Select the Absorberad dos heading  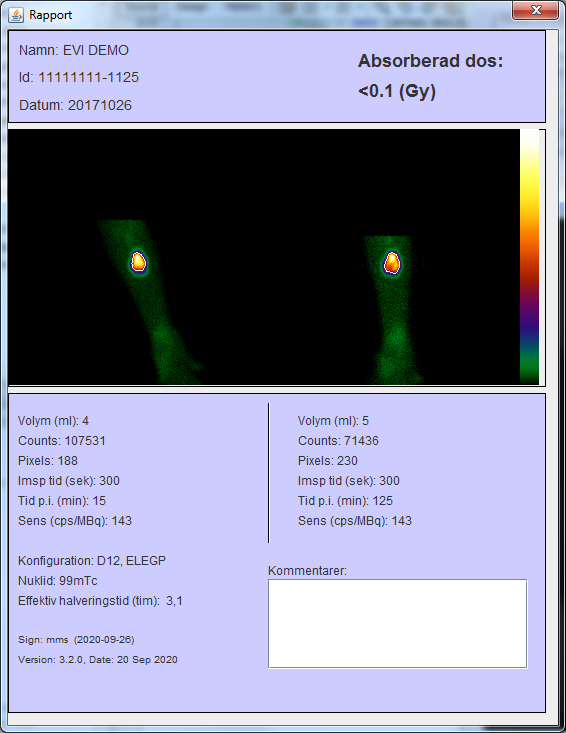click(430, 61)
